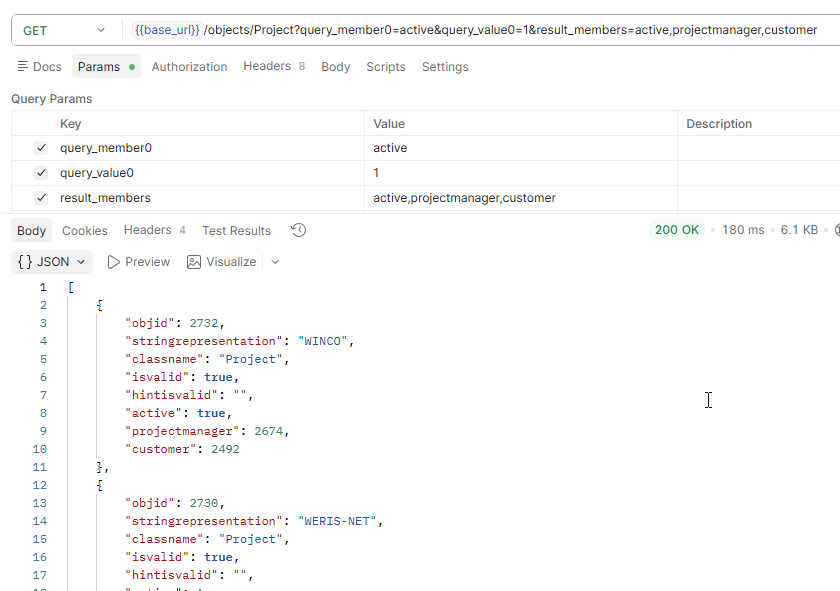
Task: Click line number 11 in gutter
Action: [x=40, y=467]
